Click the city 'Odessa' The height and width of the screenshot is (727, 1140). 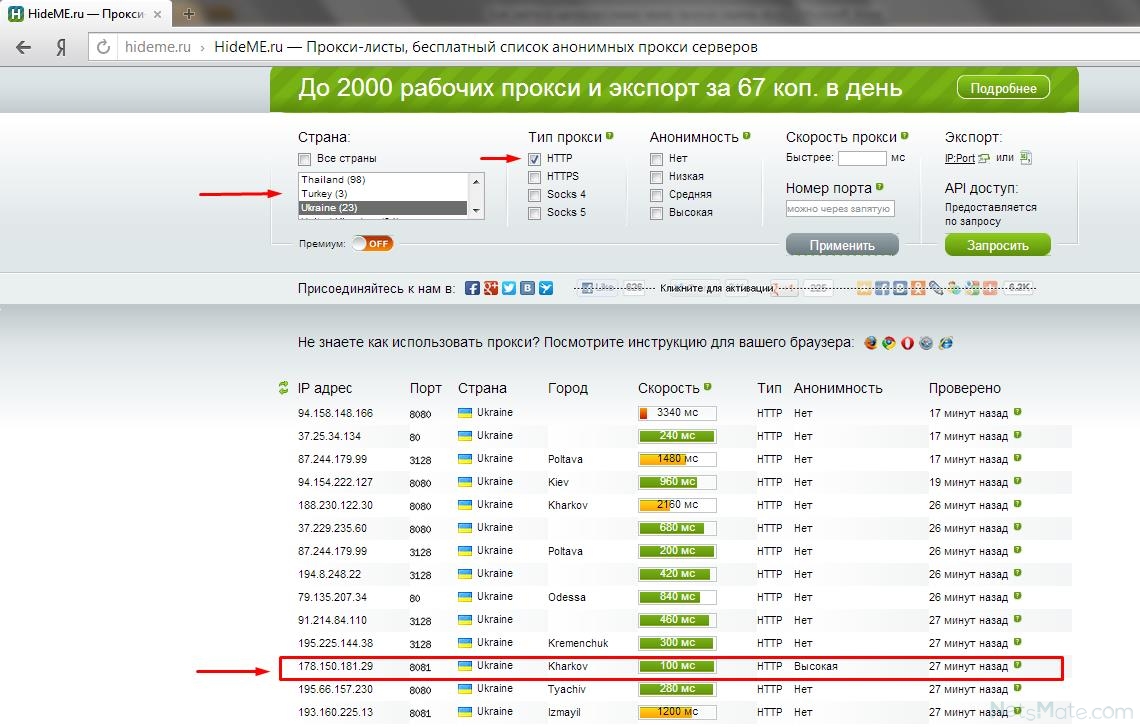click(567, 597)
